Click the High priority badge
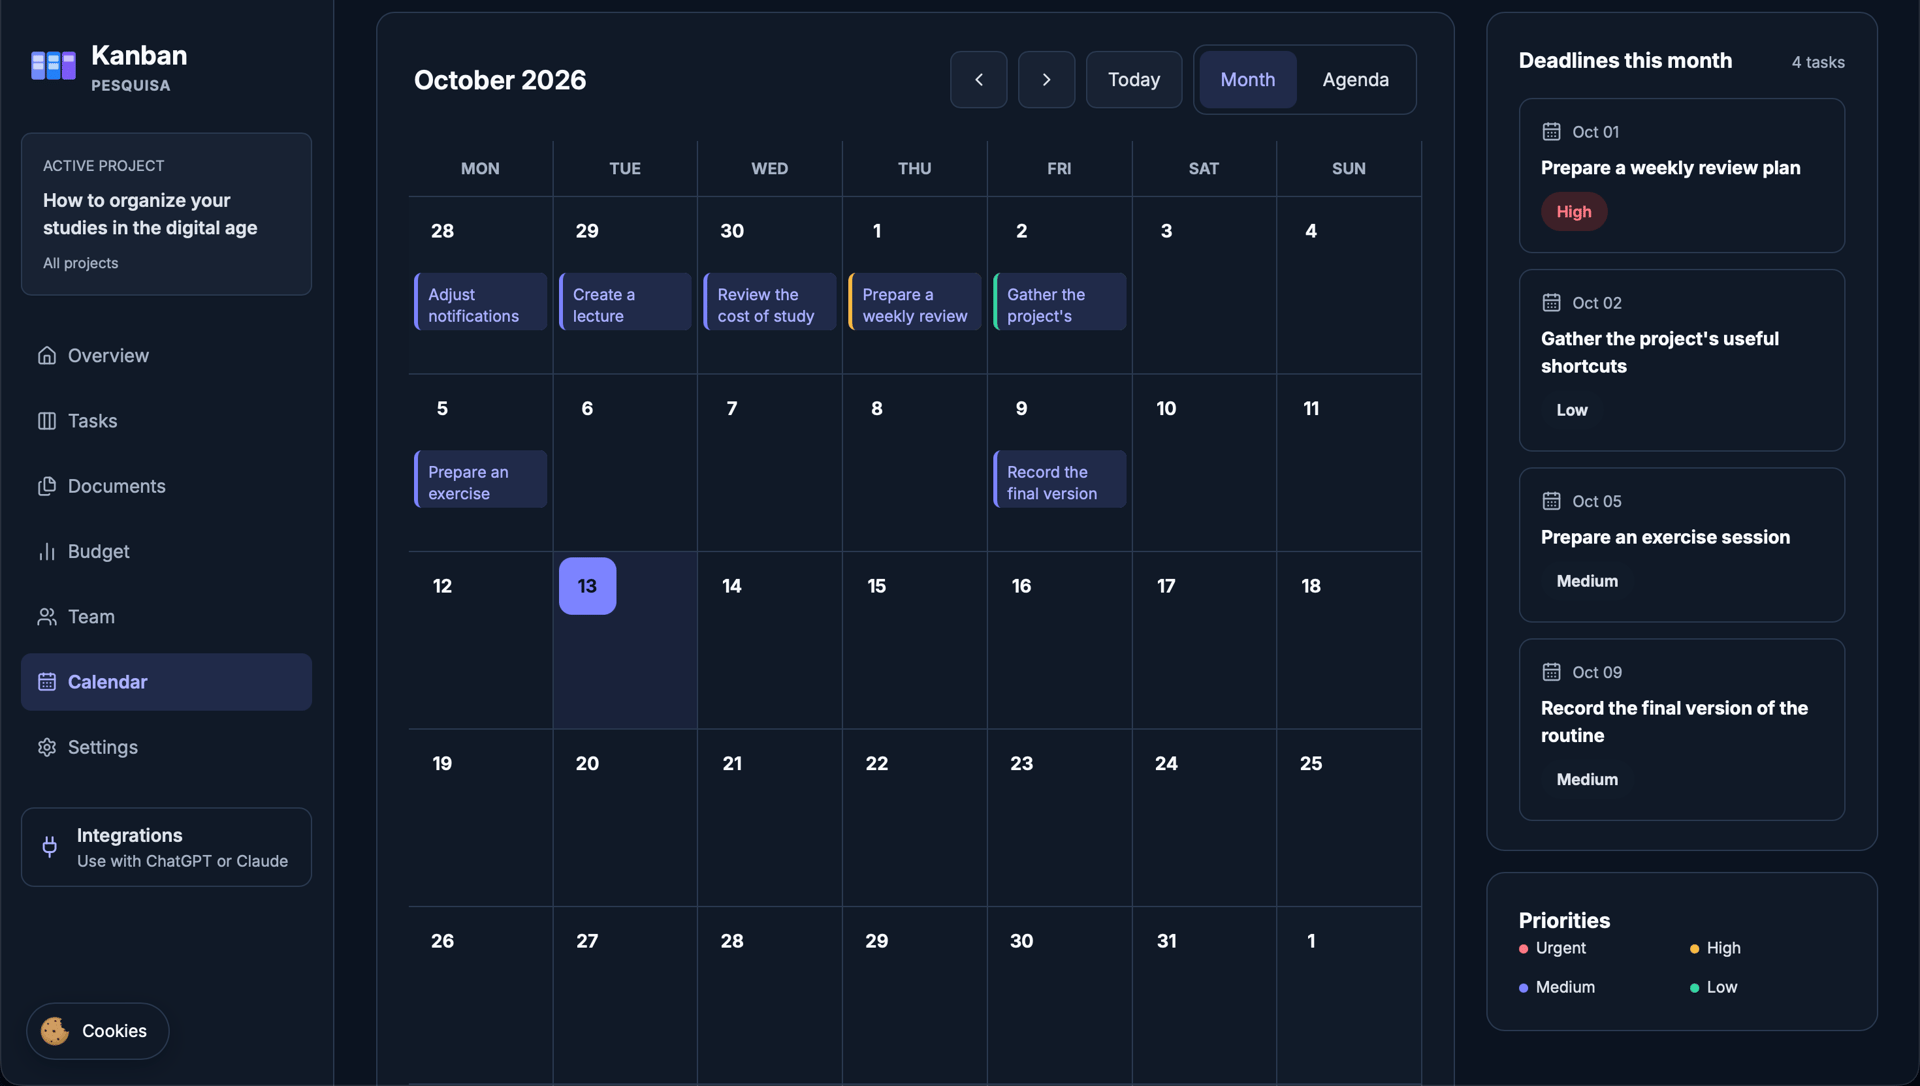Screen dimensions: 1920x1086 coord(1573,212)
